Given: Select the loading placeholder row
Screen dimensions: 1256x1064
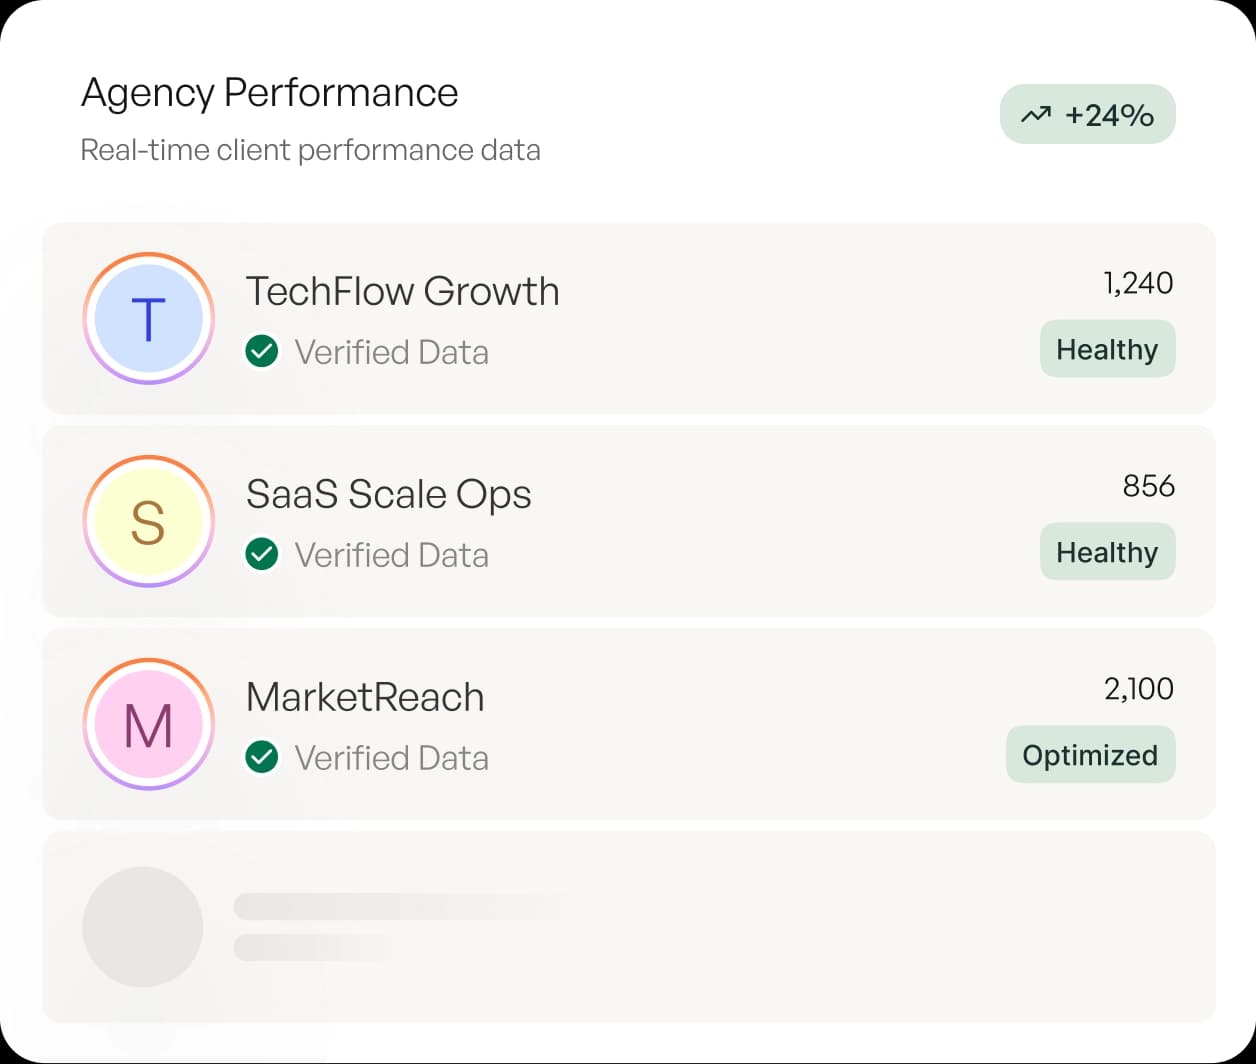Looking at the screenshot, I should (x=628, y=927).
